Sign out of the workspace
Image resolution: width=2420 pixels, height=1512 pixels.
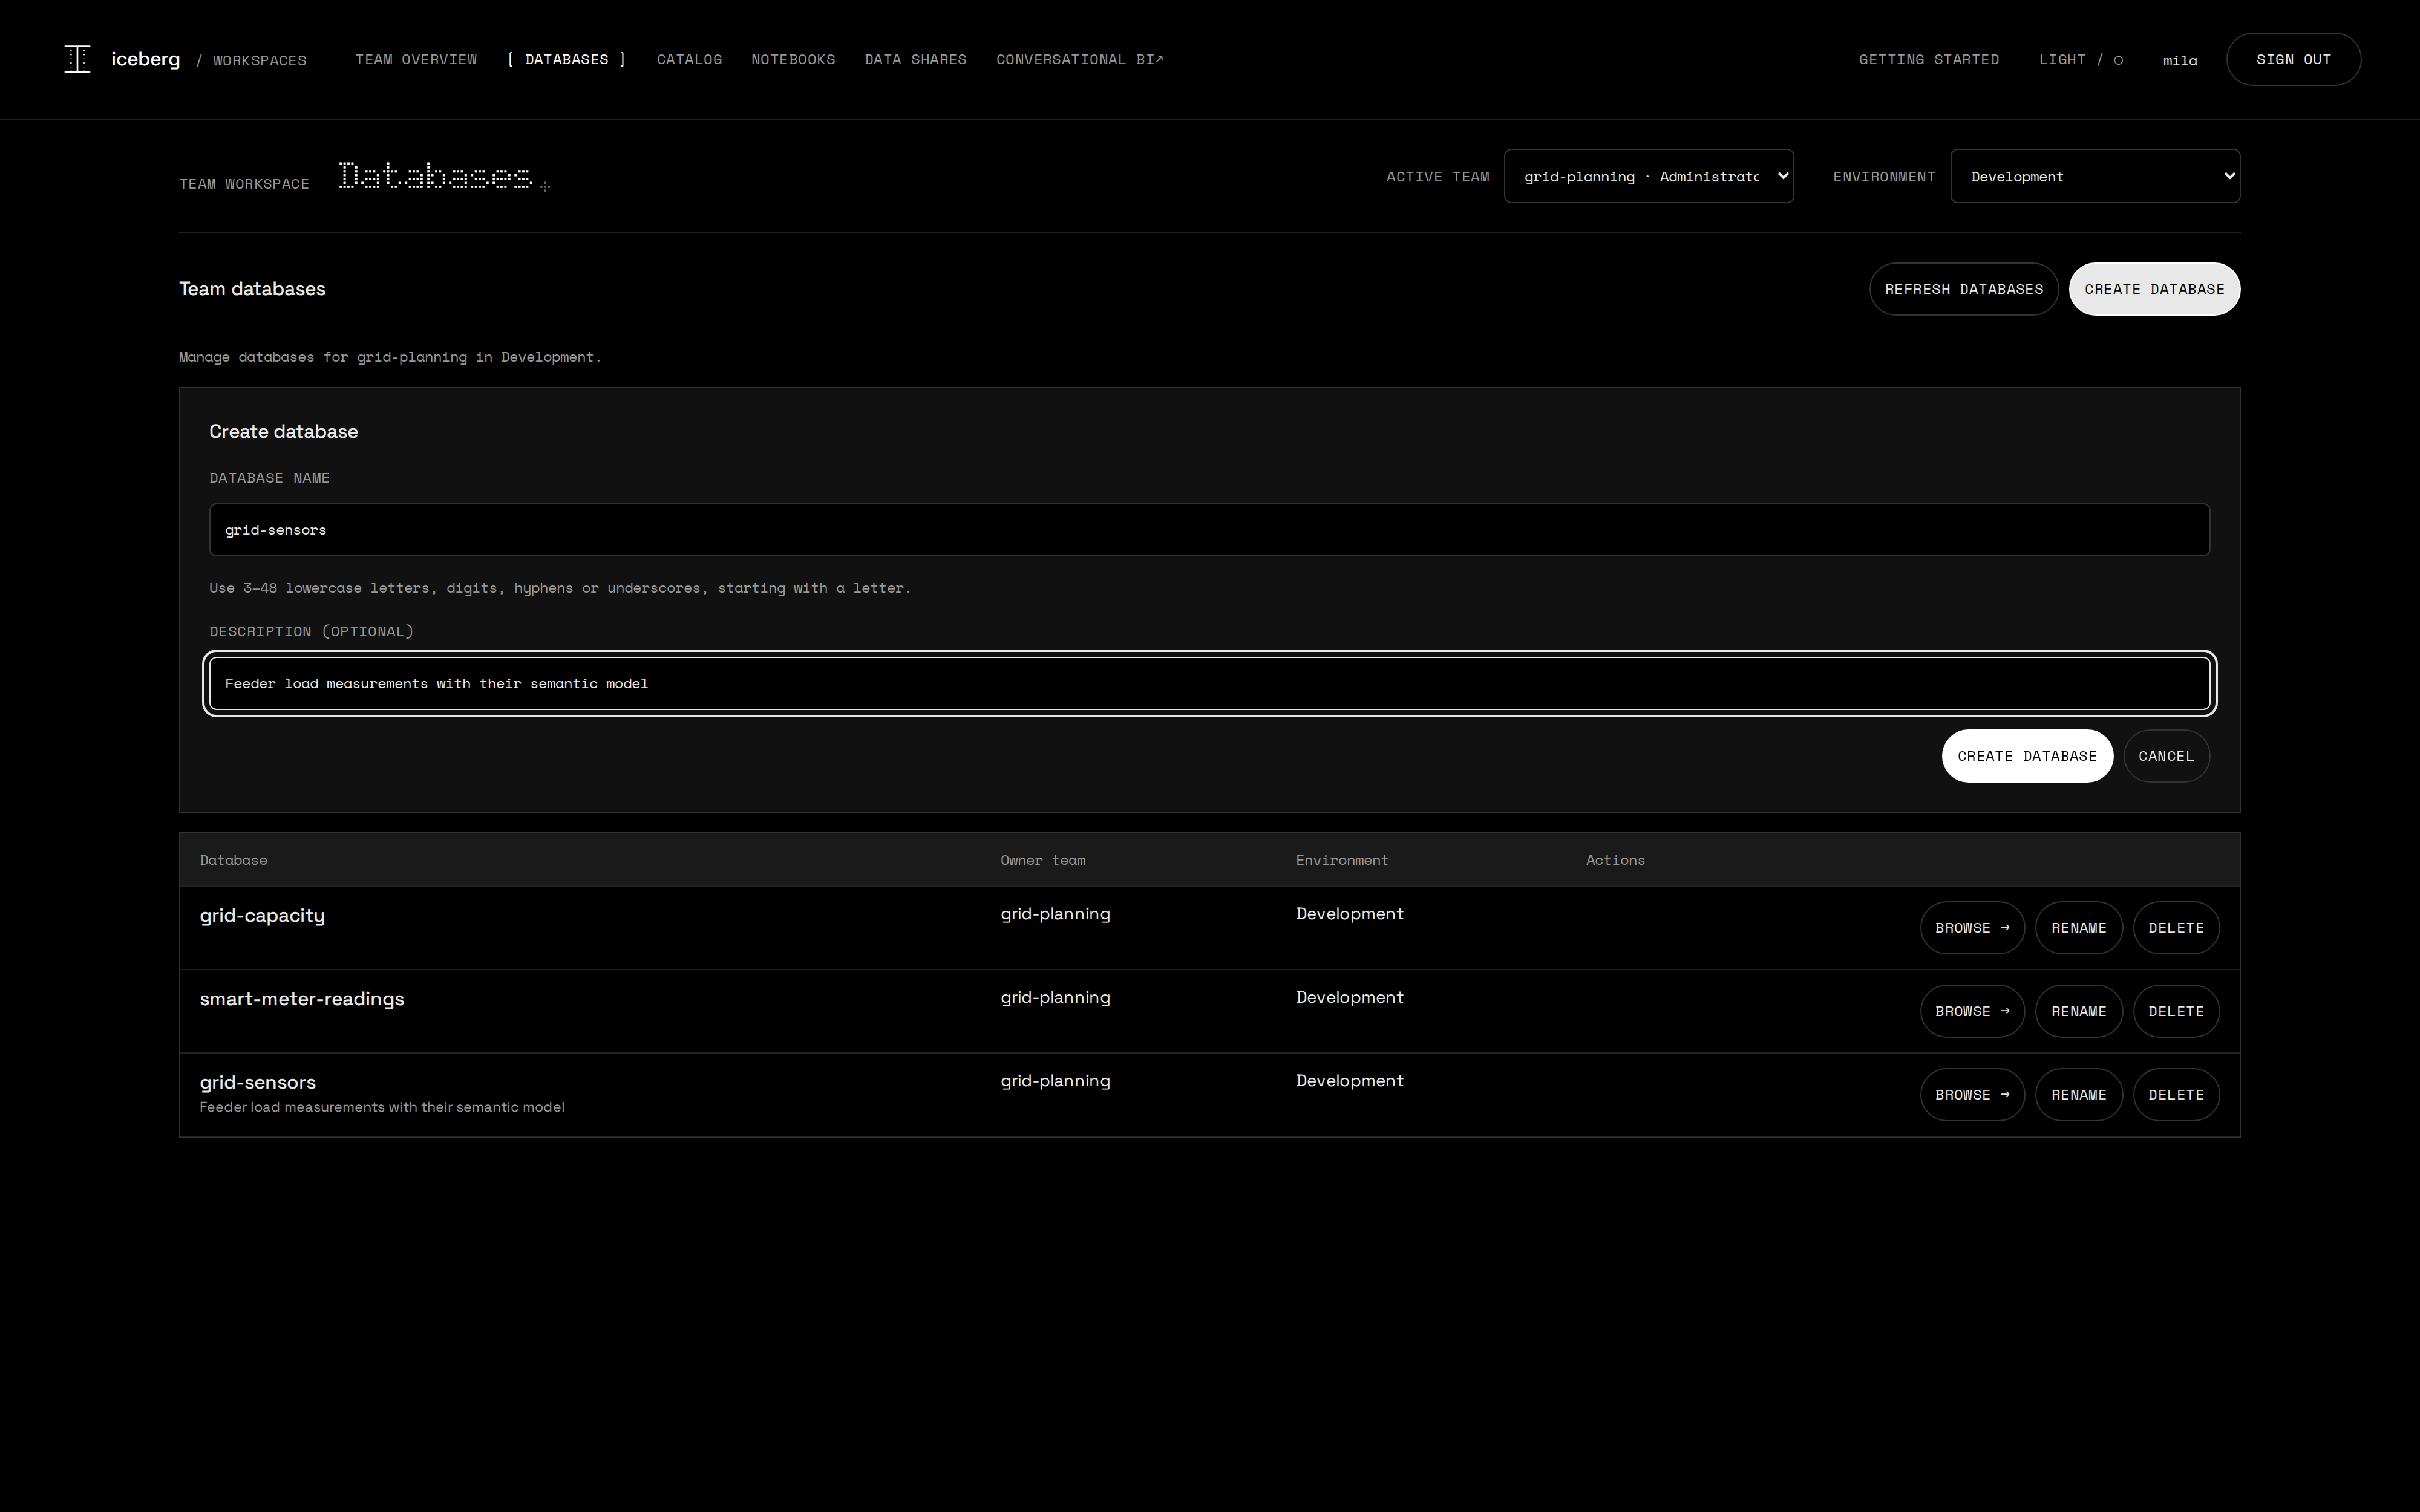[x=2293, y=60]
